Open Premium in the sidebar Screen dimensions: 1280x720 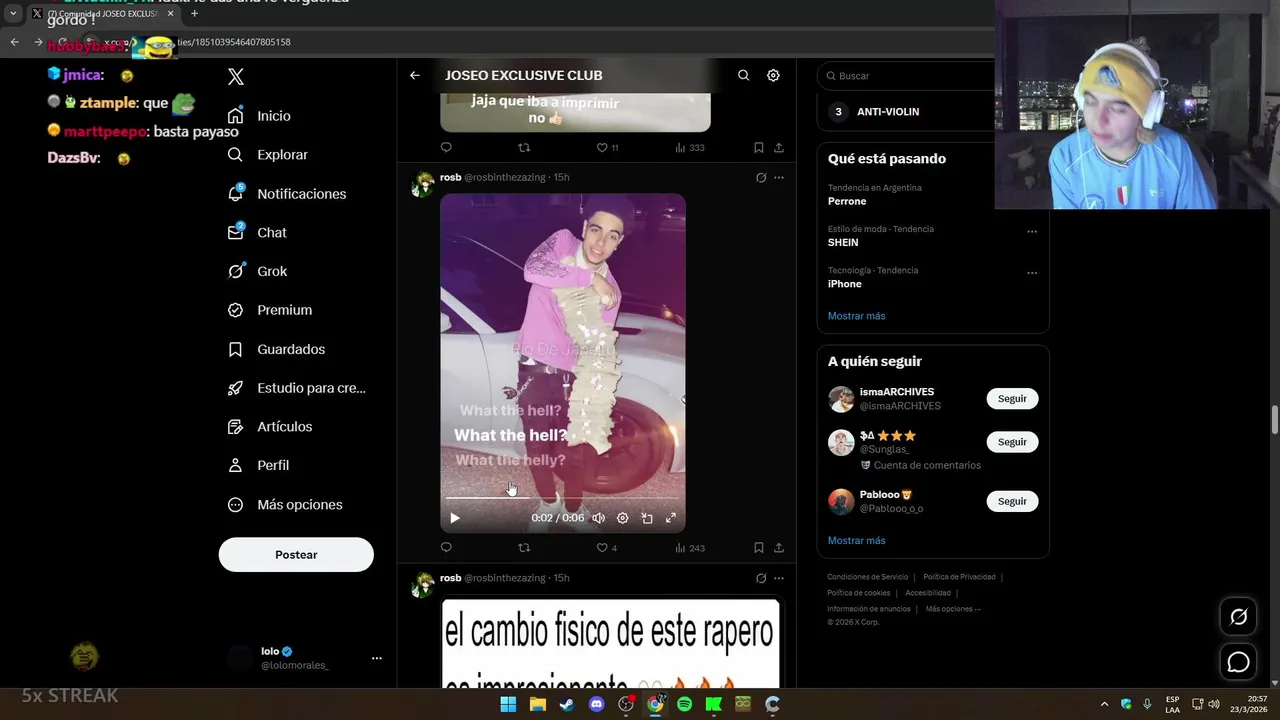click(x=270, y=310)
